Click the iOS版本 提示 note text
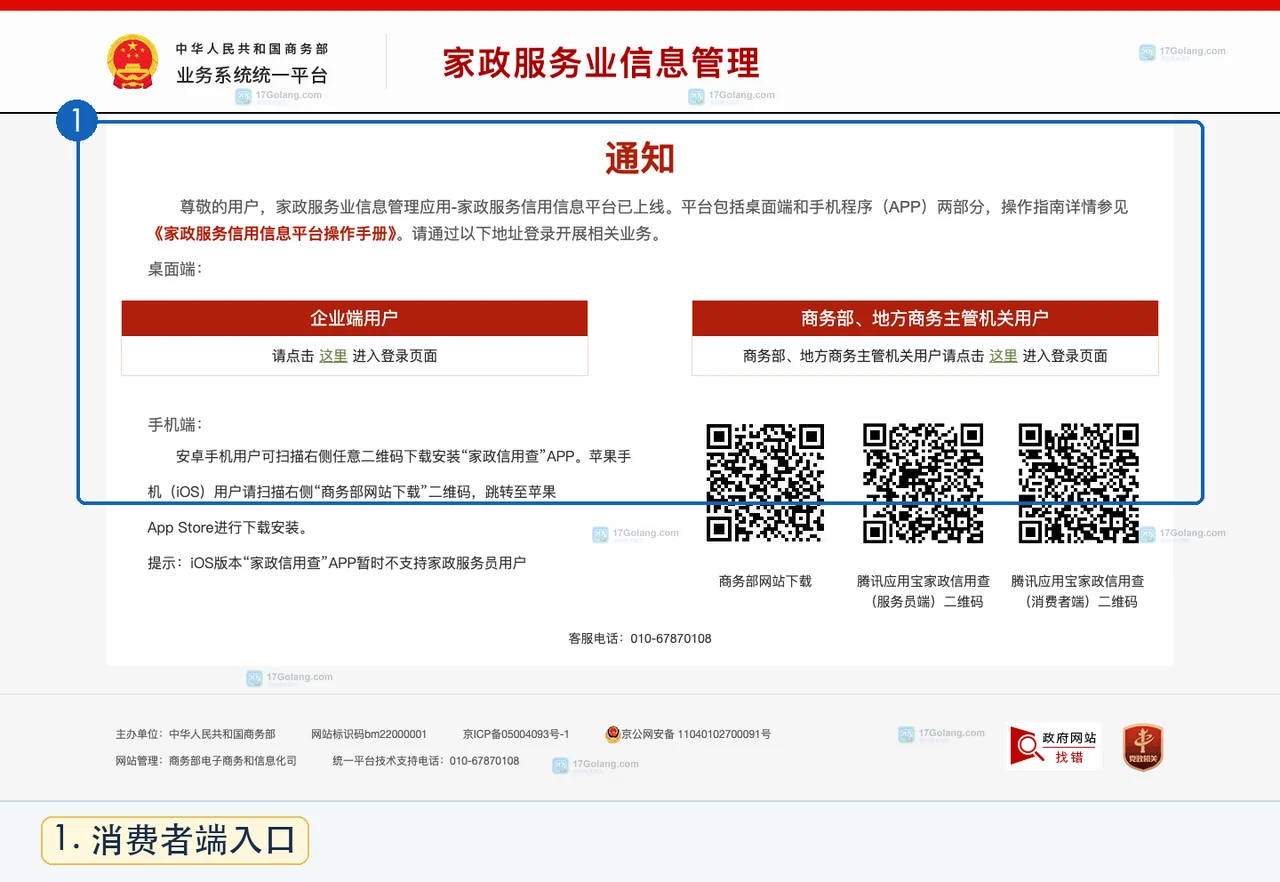Screen dimensions: 1280x882 coord(337,563)
